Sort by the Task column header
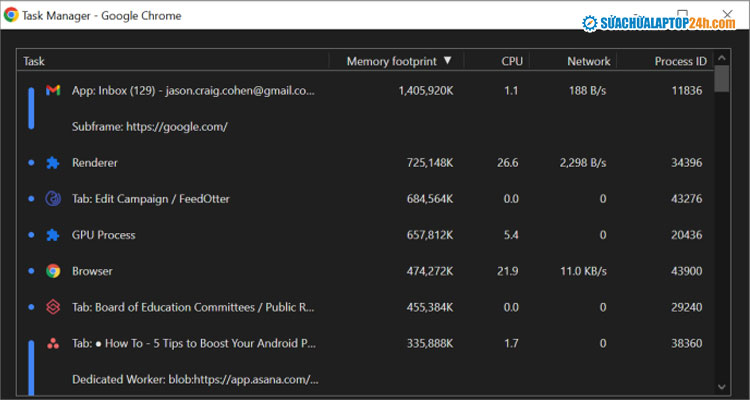 tap(34, 61)
